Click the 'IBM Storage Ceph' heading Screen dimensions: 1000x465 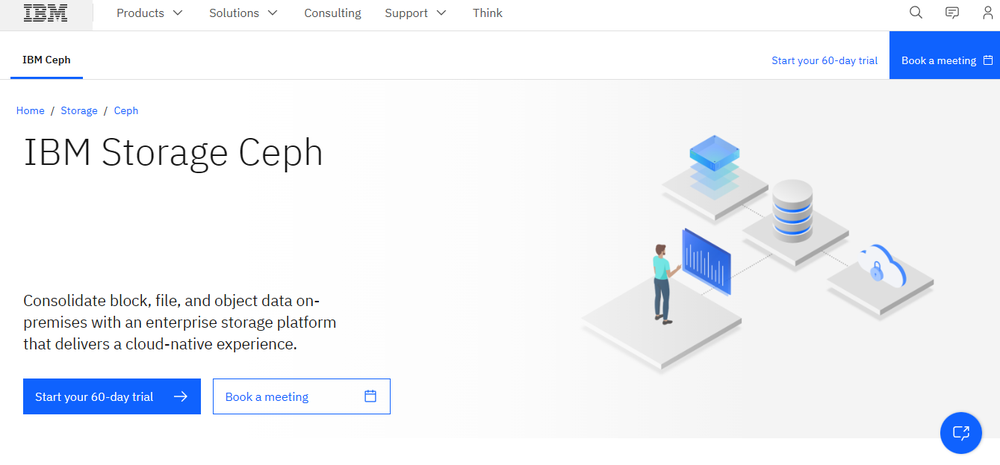coord(173,152)
